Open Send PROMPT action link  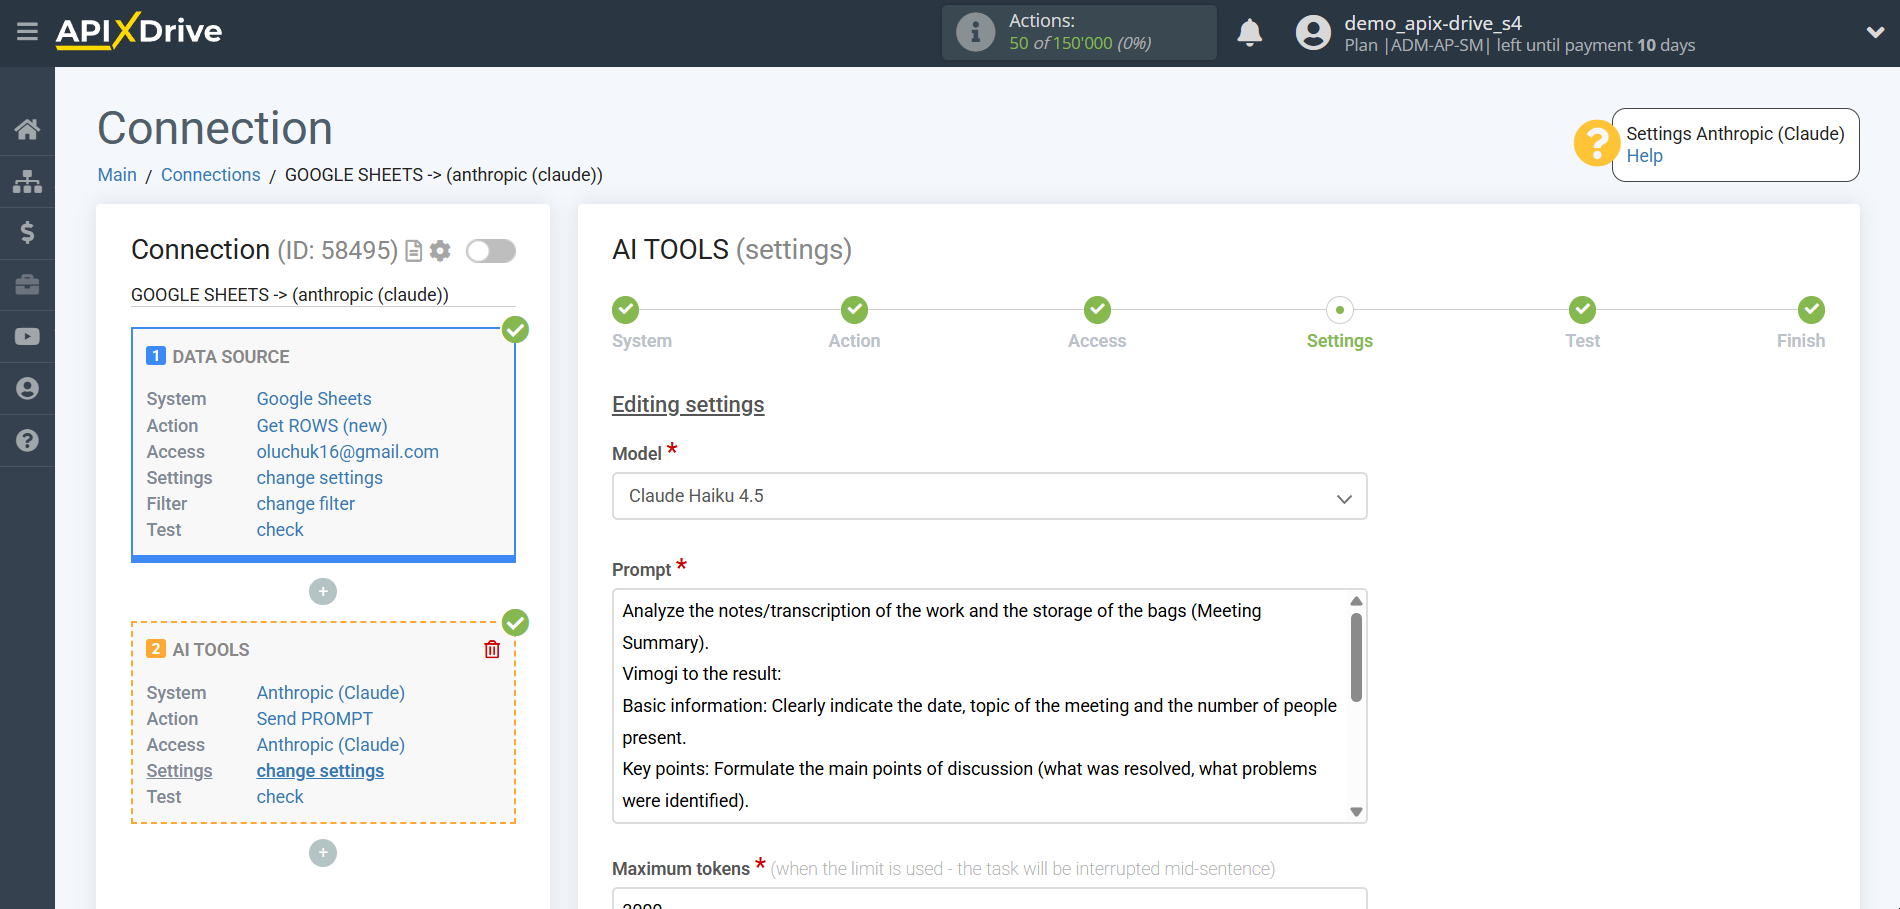pos(315,719)
